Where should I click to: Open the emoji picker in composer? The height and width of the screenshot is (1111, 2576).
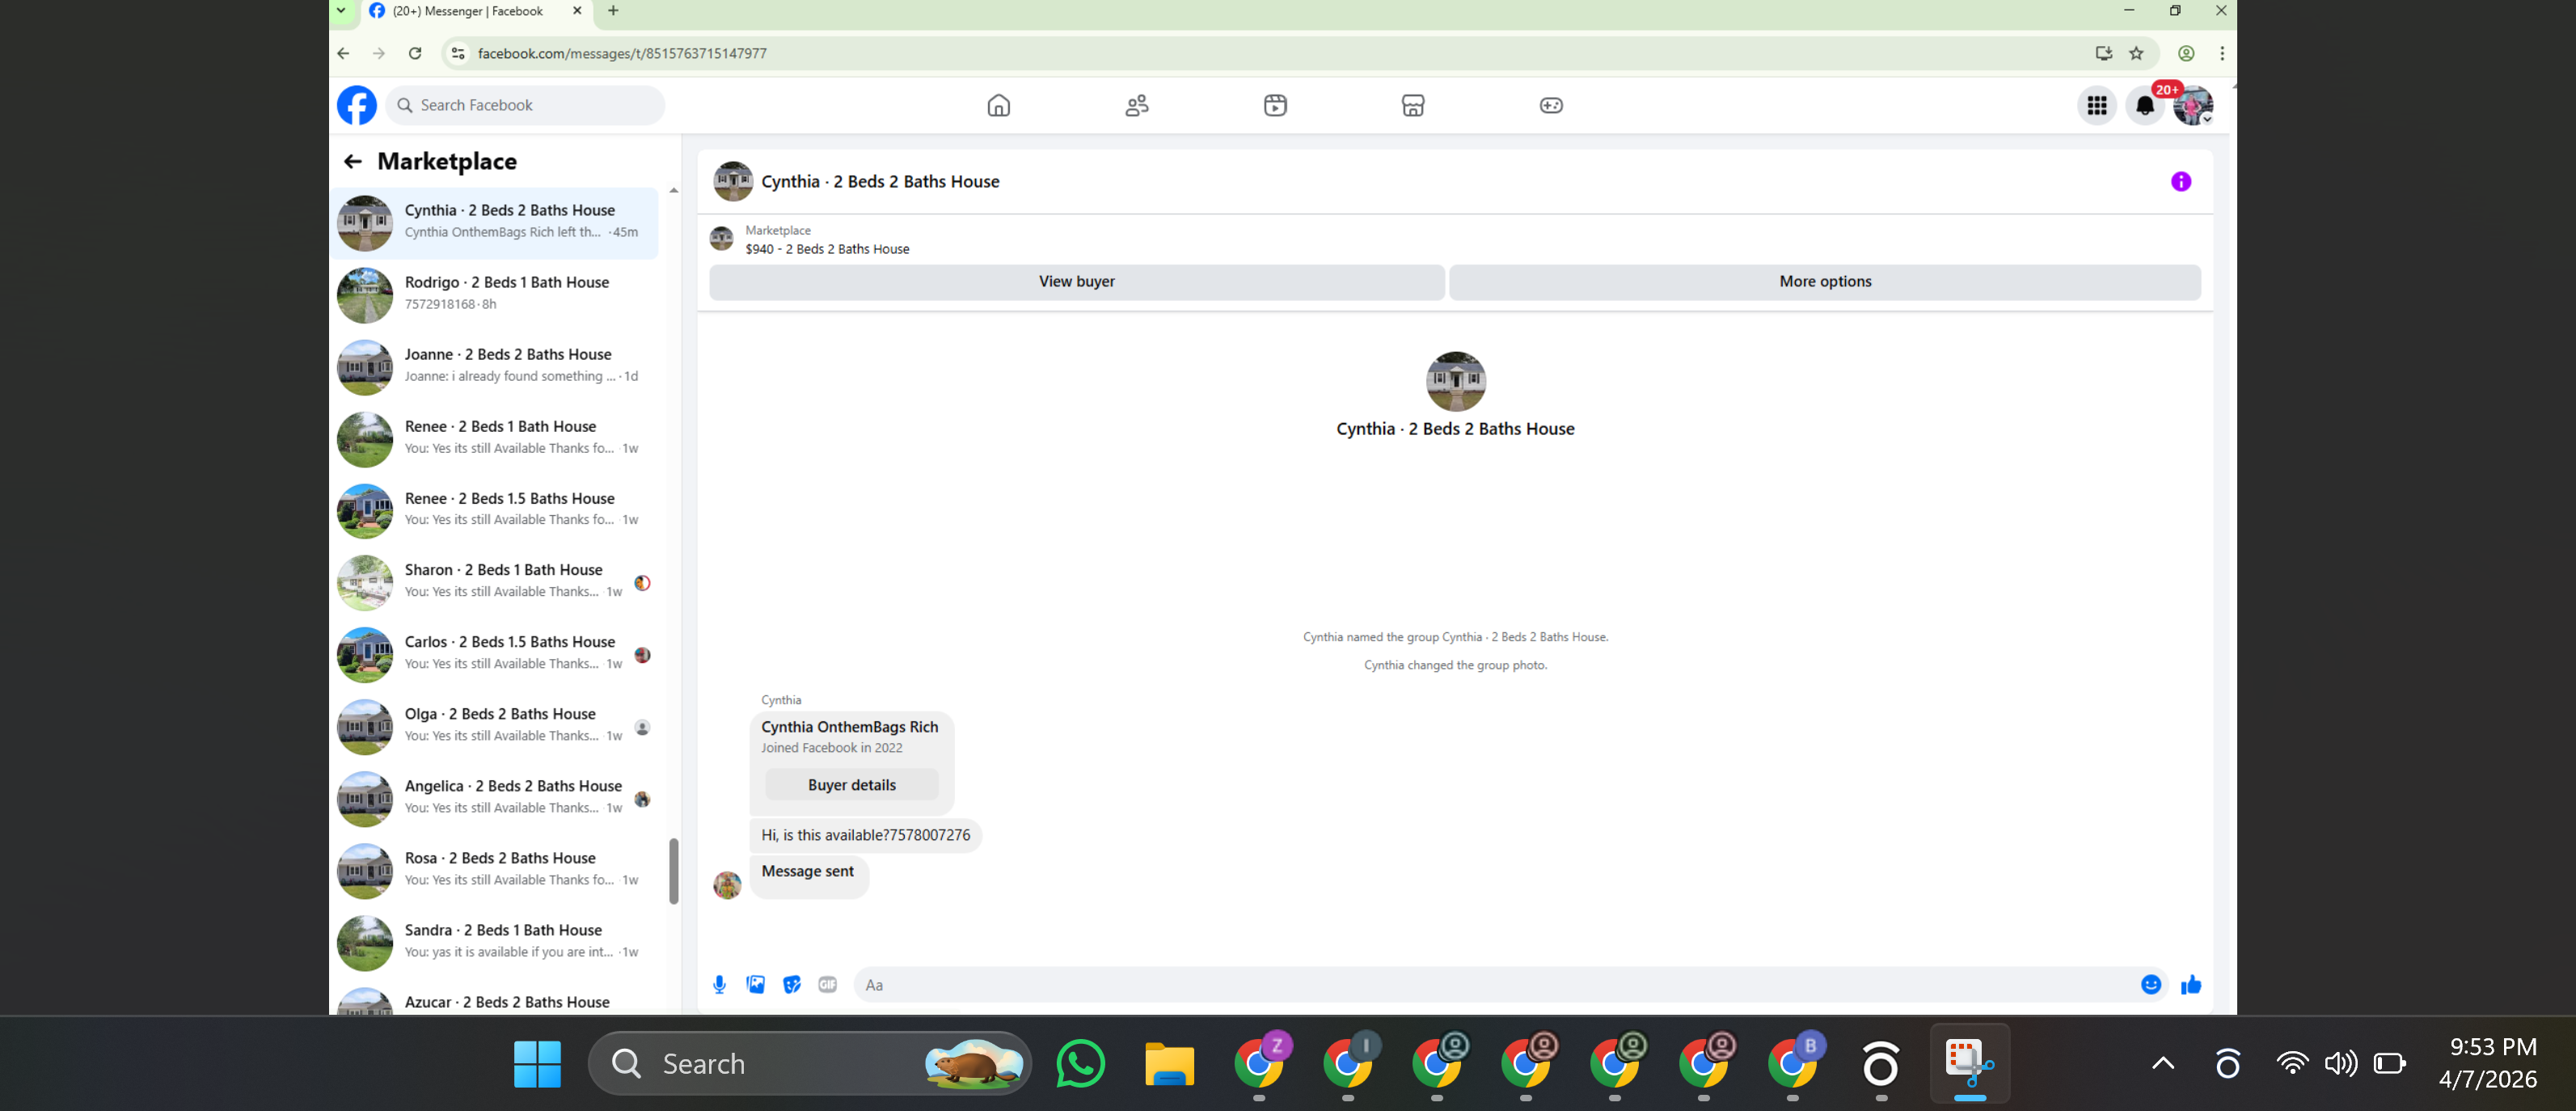point(2151,985)
